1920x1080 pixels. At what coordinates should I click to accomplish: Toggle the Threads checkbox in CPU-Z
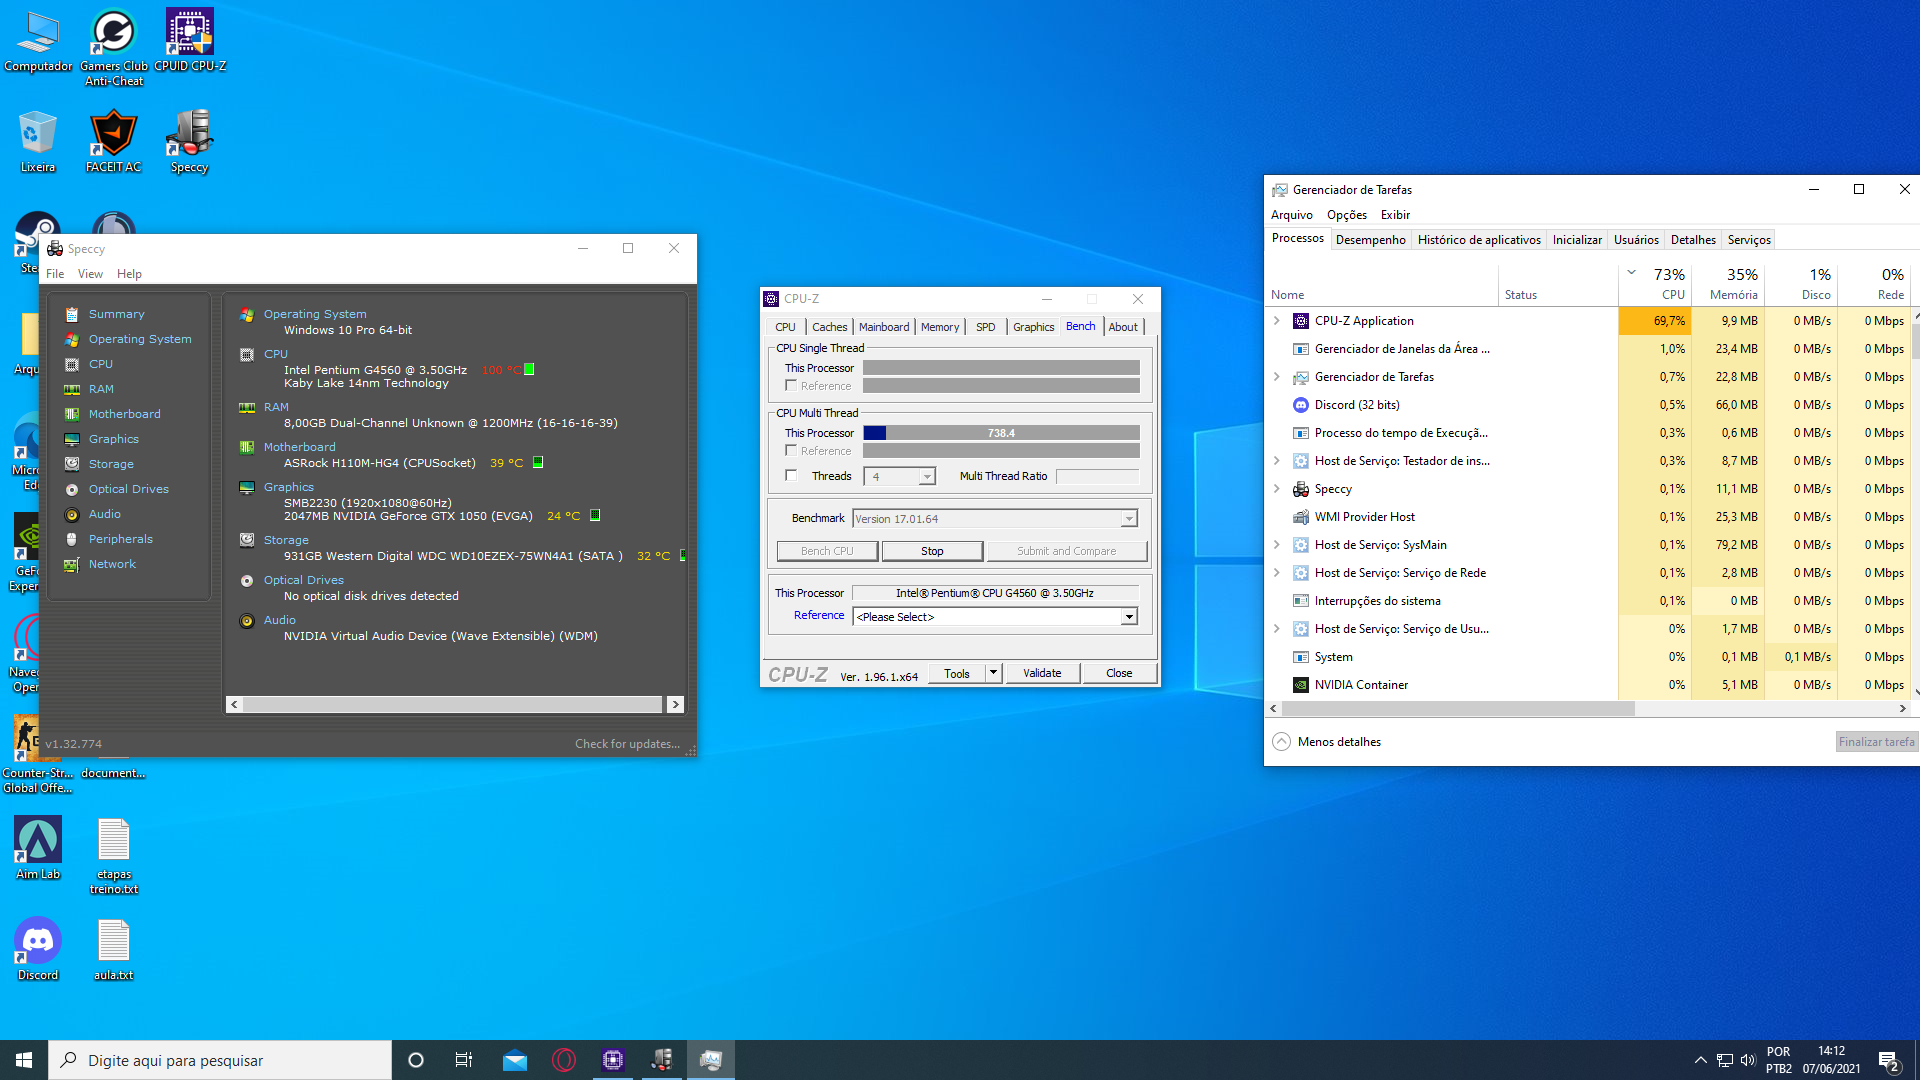(x=791, y=475)
